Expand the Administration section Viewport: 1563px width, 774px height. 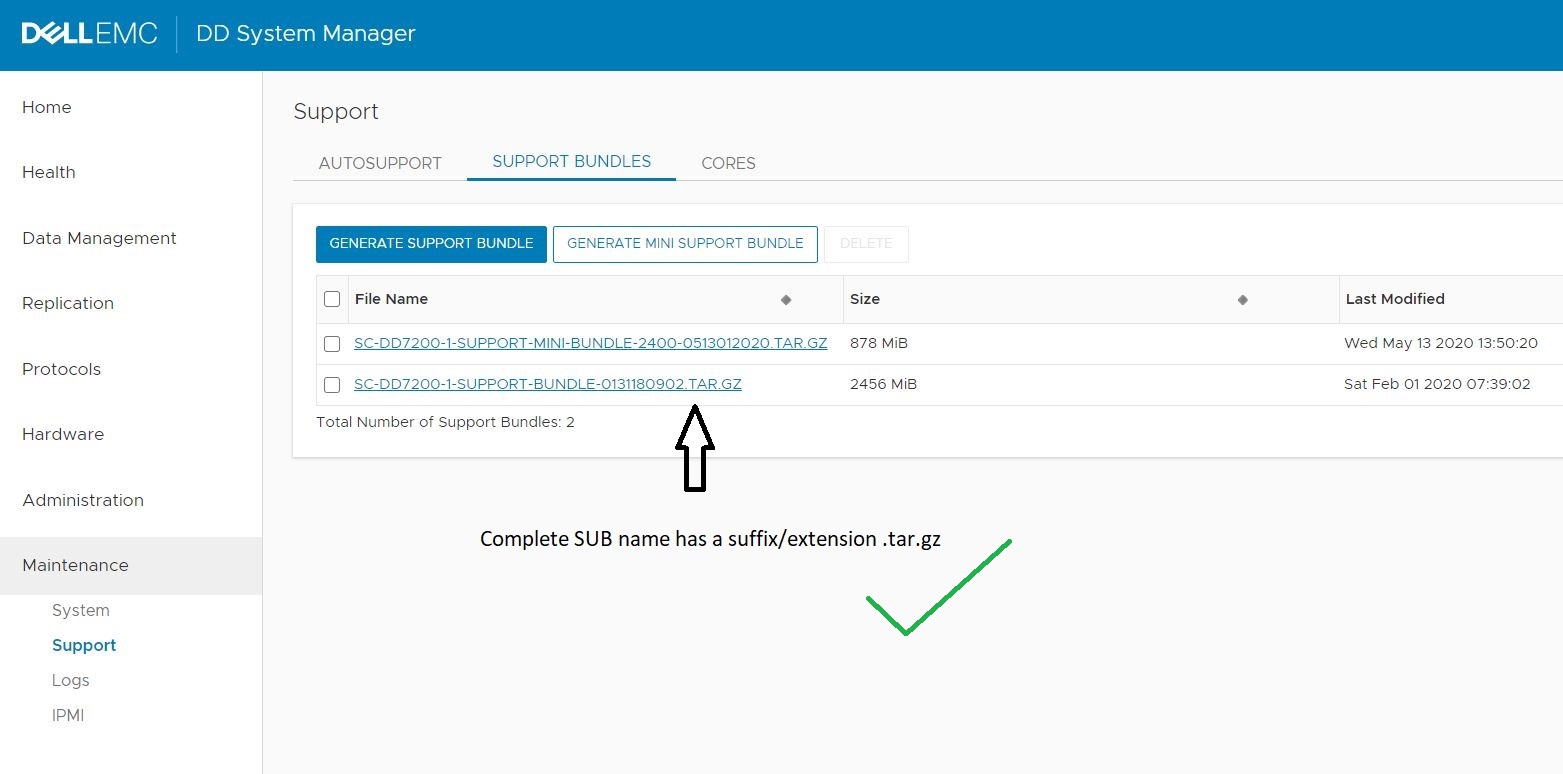pyautogui.click(x=82, y=500)
